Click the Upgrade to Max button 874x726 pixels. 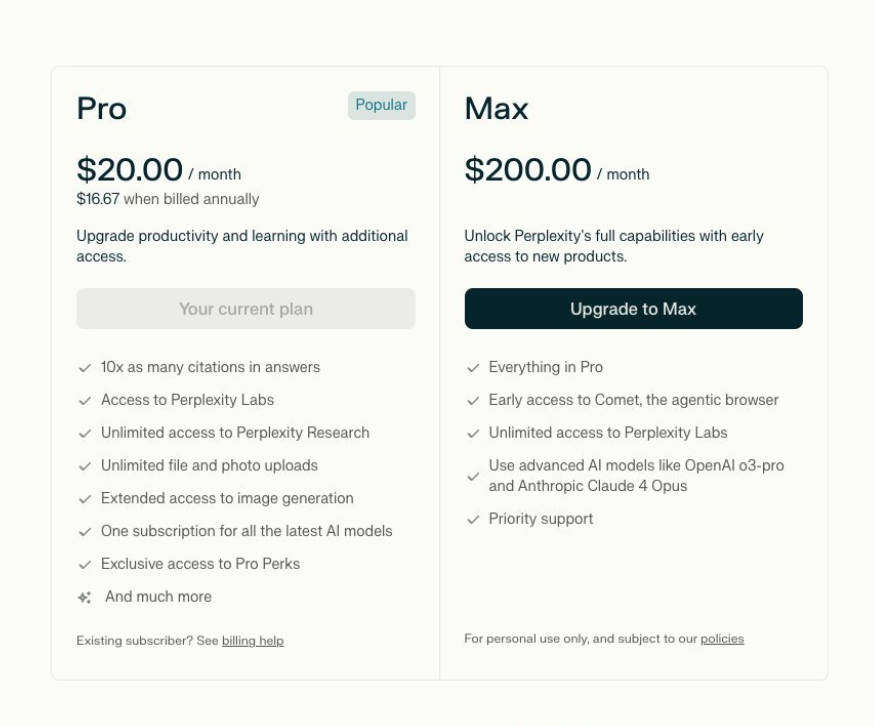[633, 308]
